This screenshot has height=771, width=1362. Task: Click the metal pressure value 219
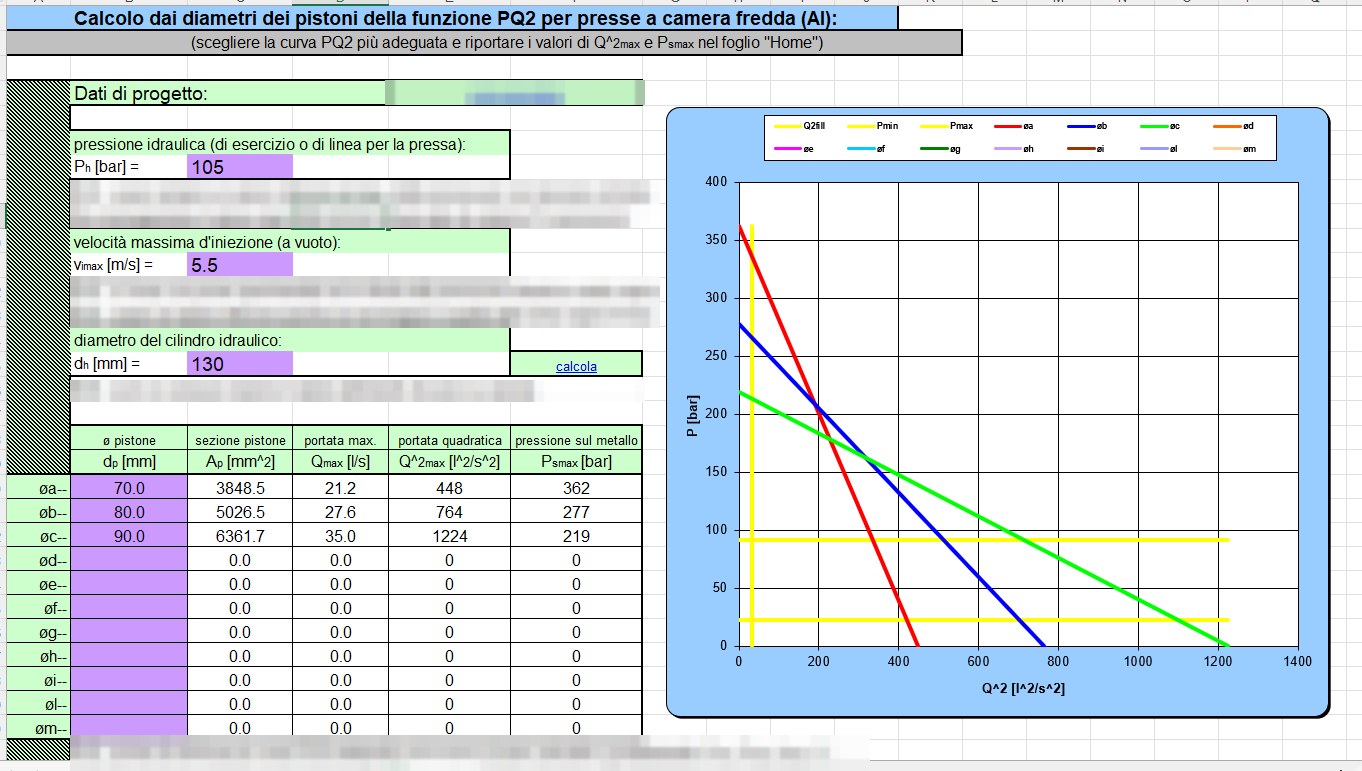[576, 536]
